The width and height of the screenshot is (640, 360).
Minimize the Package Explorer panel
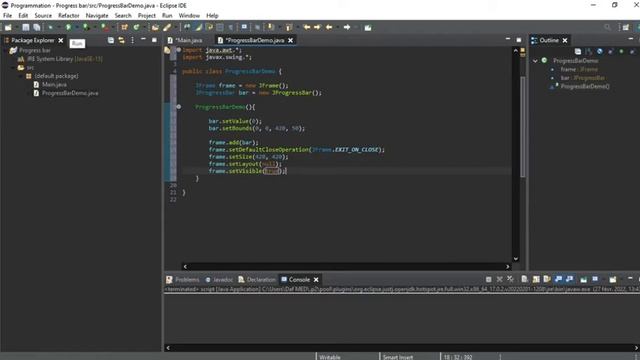click(143, 39)
